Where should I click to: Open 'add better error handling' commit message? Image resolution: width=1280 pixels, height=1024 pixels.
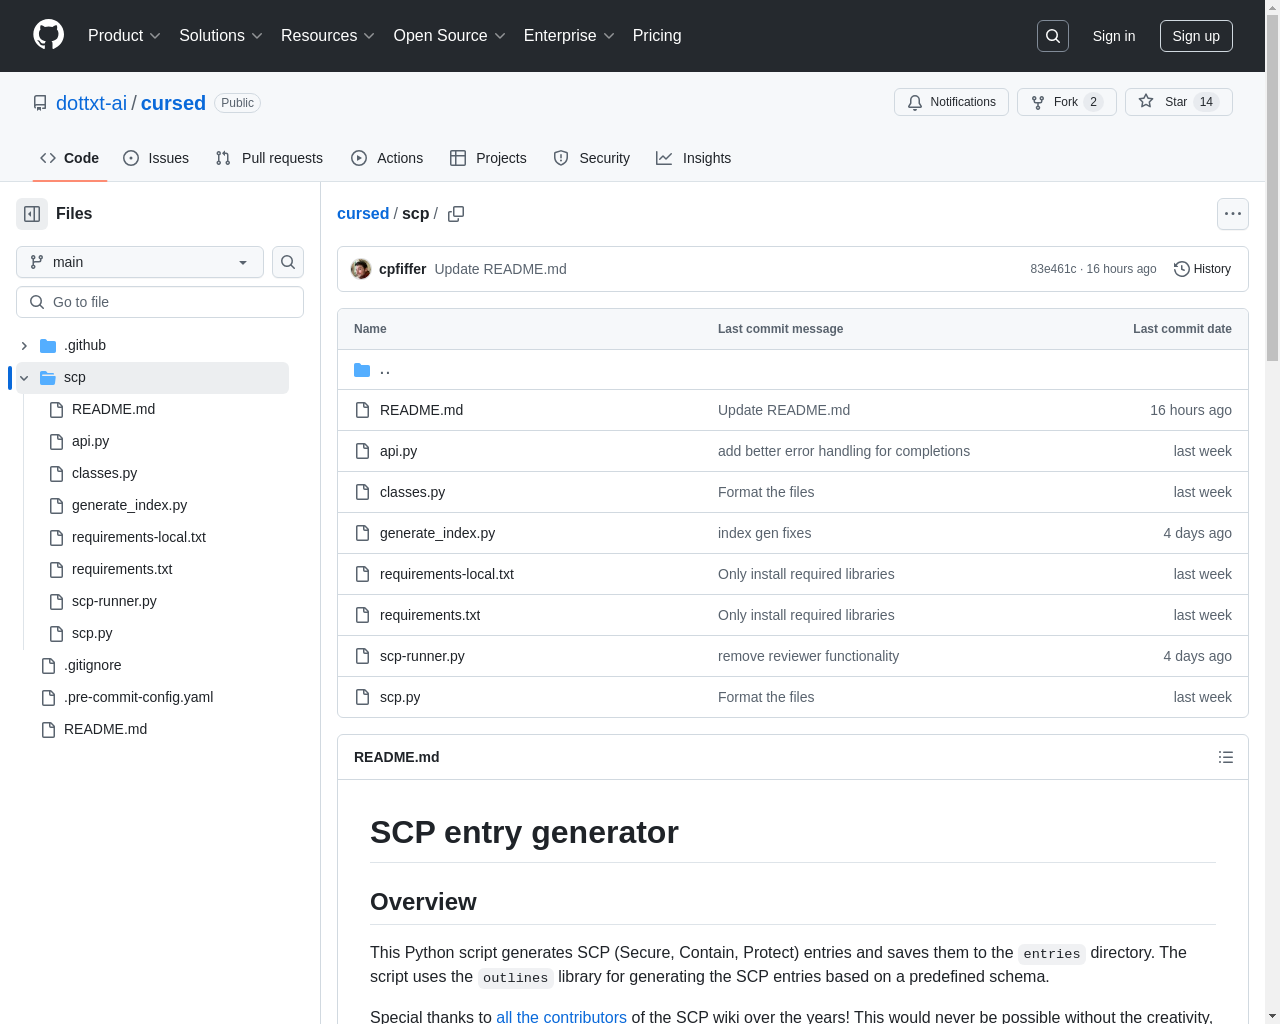844,451
